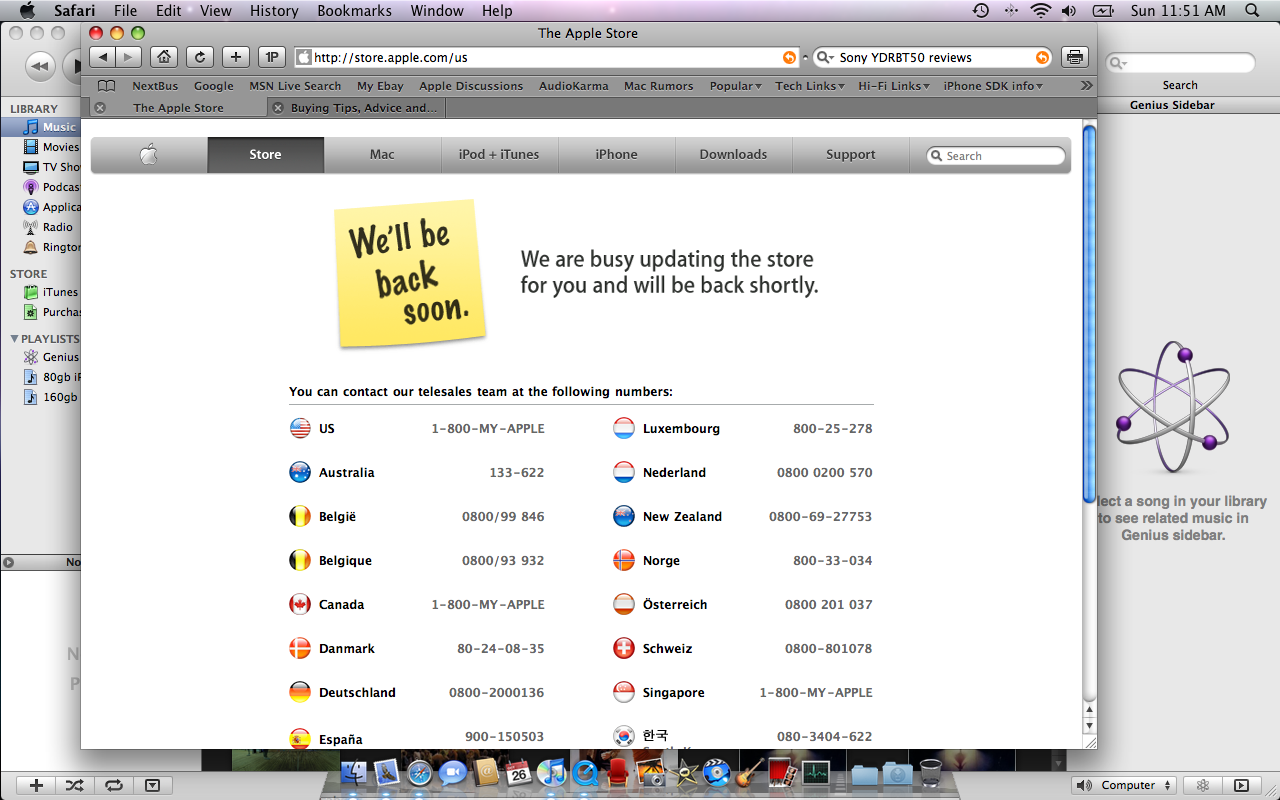Open the iPhone navigation tab
This screenshot has height=800, width=1280.
(x=616, y=154)
